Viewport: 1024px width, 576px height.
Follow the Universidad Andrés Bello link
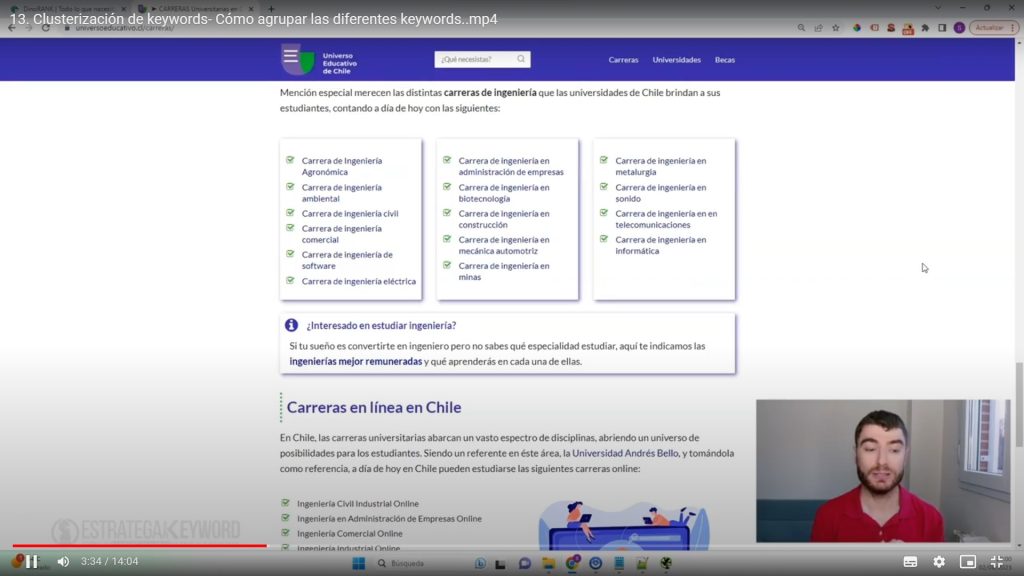click(625, 453)
